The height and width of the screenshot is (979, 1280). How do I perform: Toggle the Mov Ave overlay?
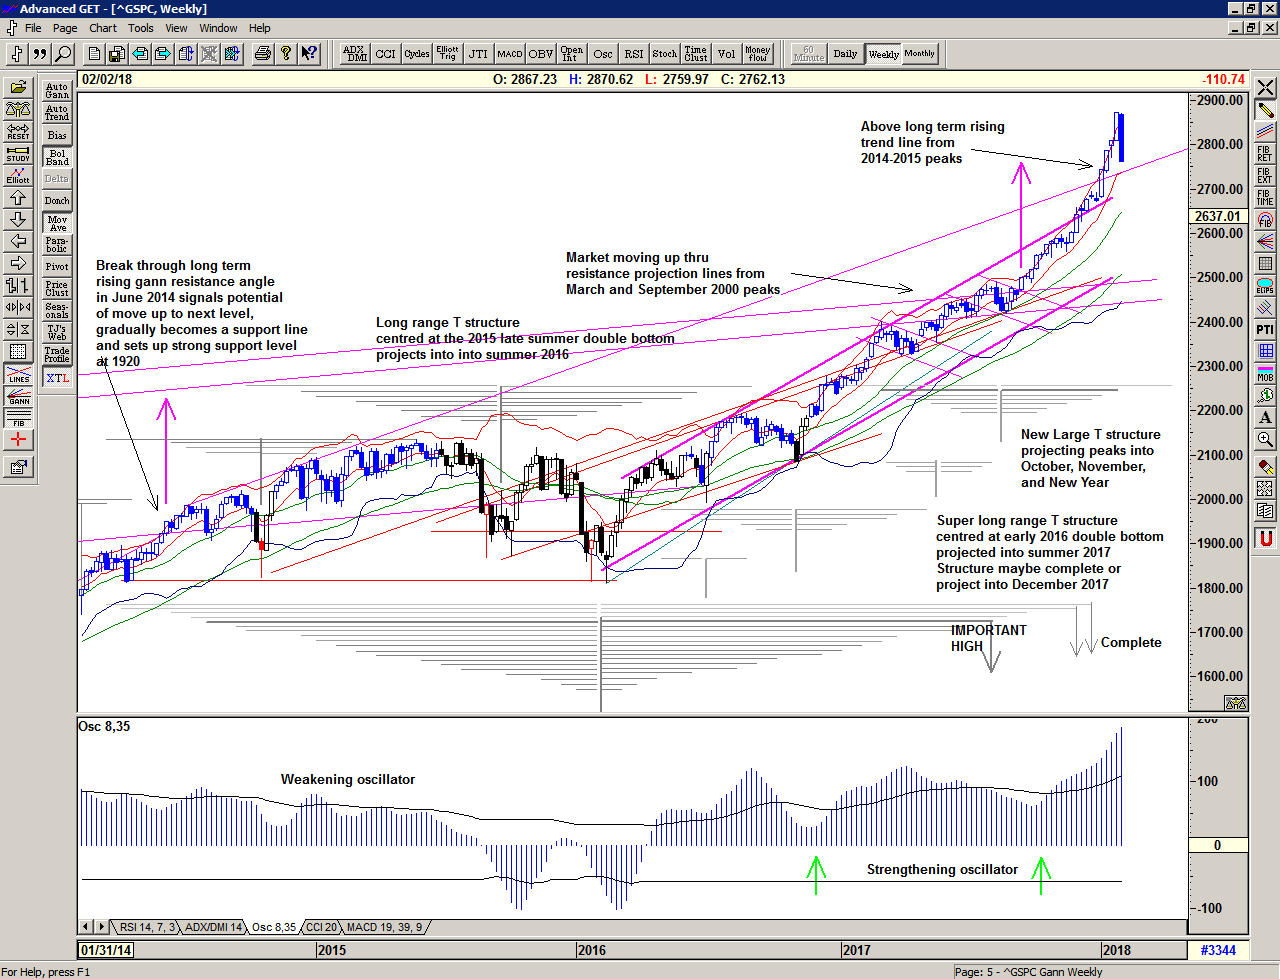(x=57, y=223)
